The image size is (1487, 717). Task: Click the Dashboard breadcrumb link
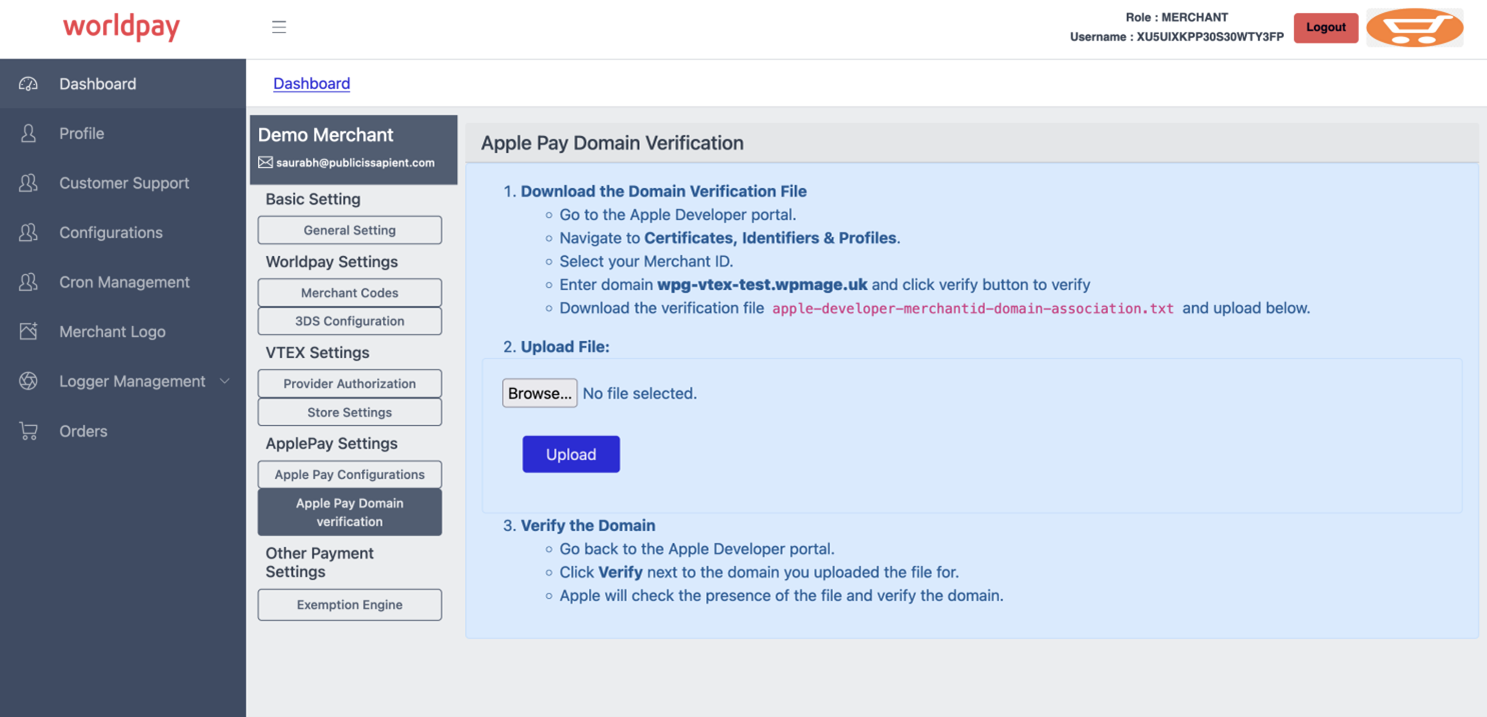(x=311, y=84)
